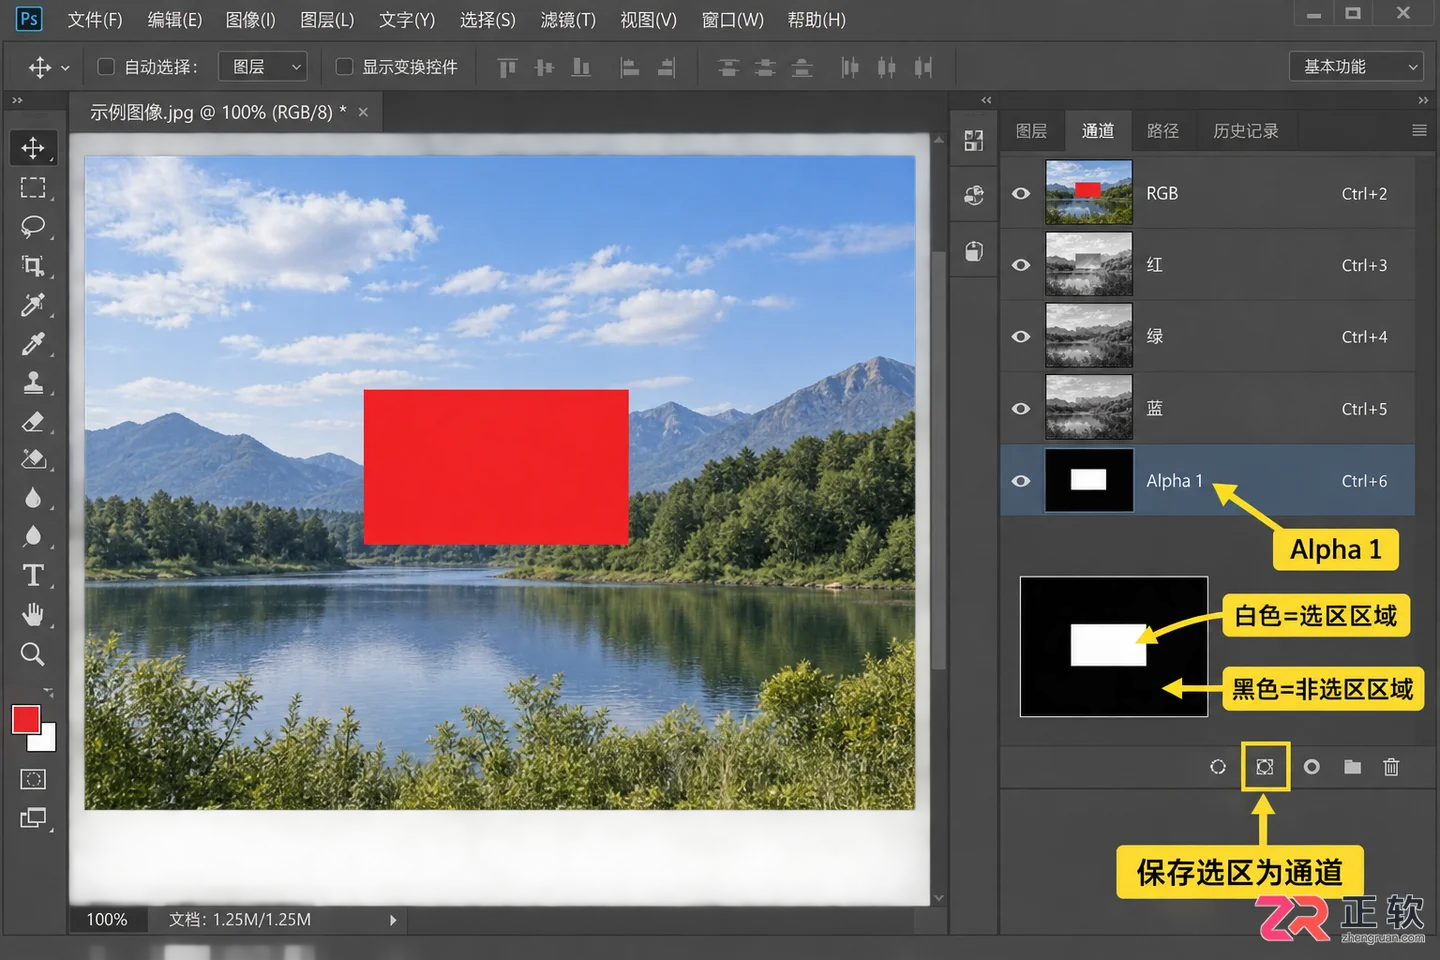1440x960 pixels.
Task: Hide the 红 channel
Action: click(1021, 265)
